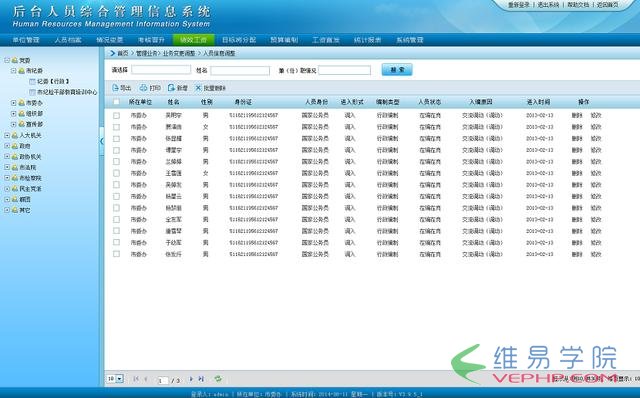Open the 统计报表 menu
Screen dimensions: 640x398
tap(367, 40)
